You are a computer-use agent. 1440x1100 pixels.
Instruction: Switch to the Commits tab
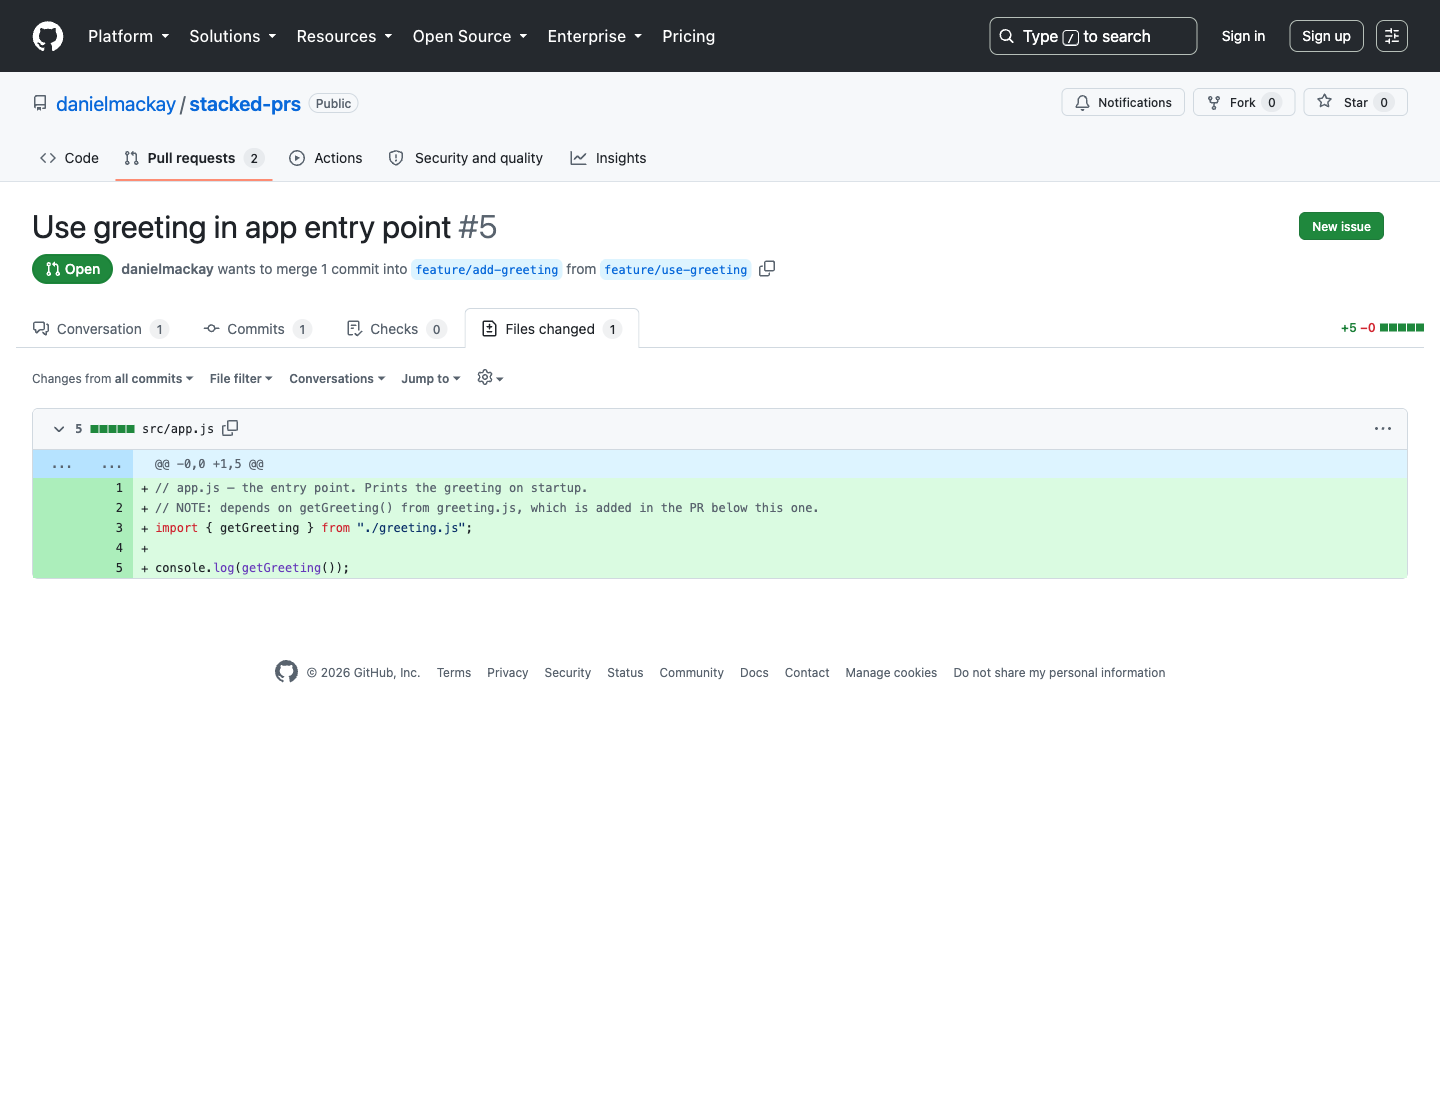pos(257,329)
